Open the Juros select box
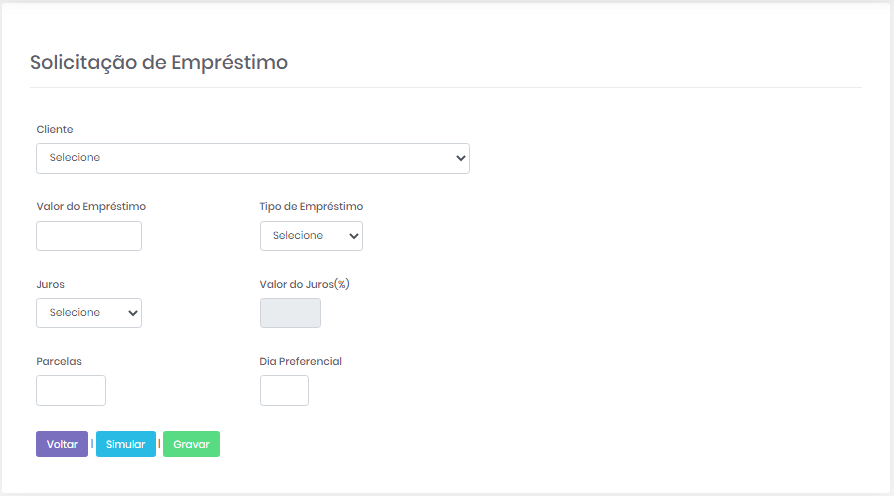The height and width of the screenshot is (496, 894). coord(89,313)
